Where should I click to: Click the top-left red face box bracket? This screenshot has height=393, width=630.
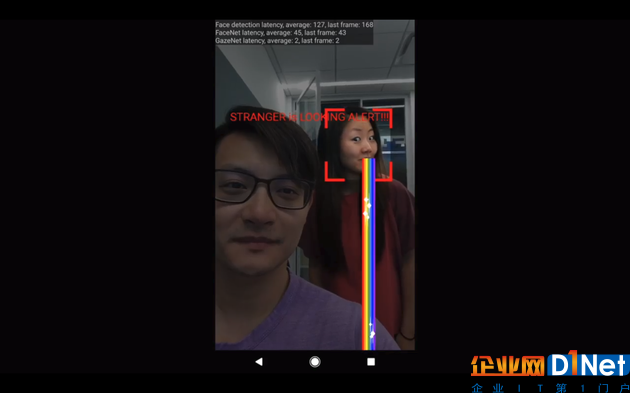tap(334, 117)
